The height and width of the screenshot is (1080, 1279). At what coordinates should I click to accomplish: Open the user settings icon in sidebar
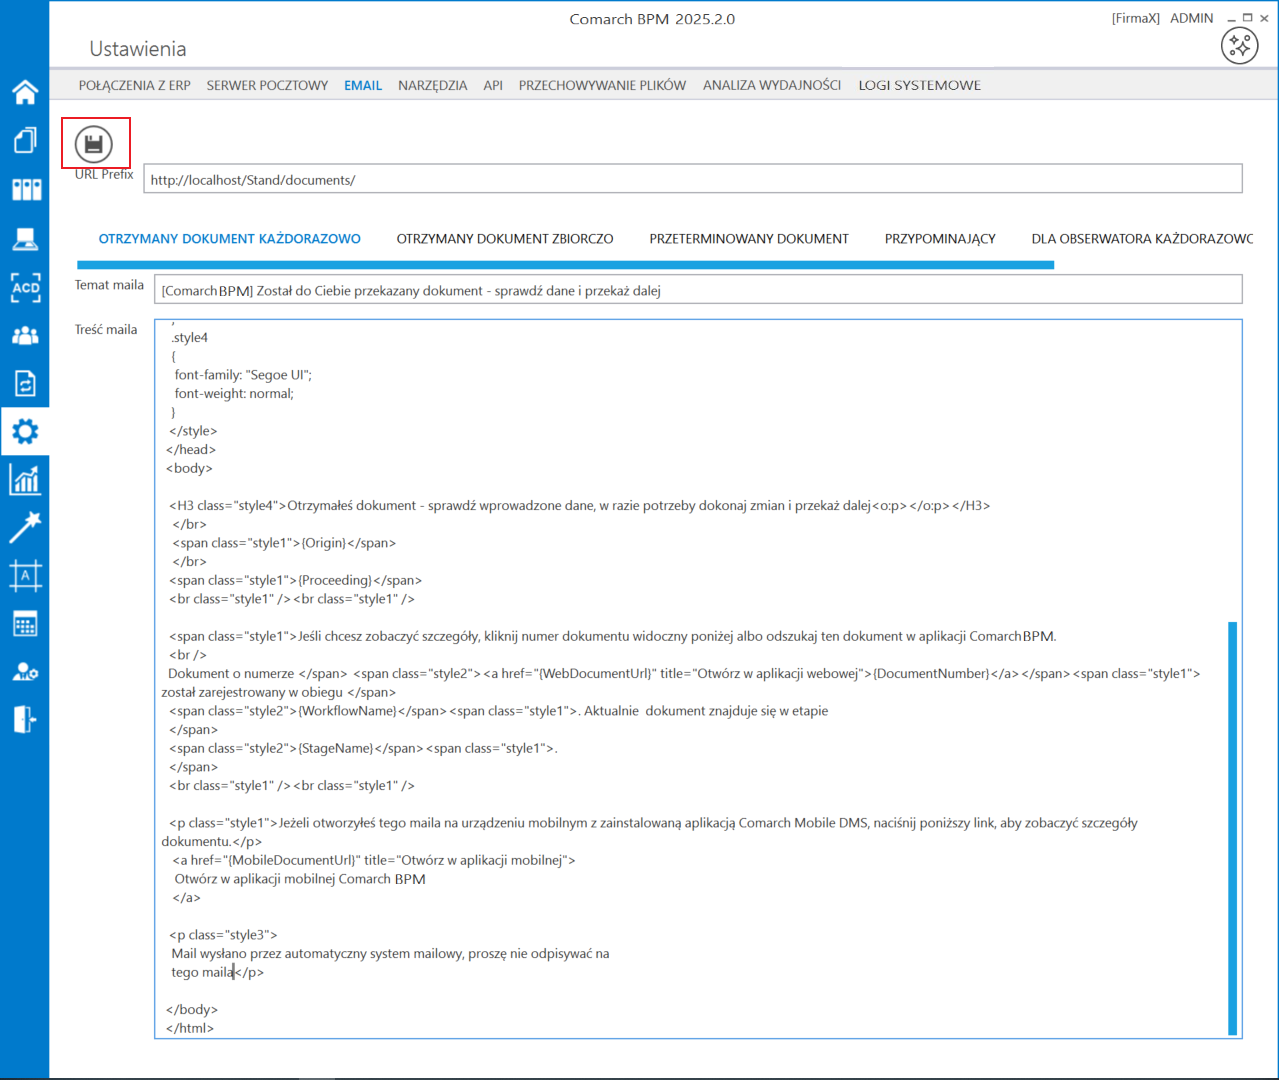25,672
